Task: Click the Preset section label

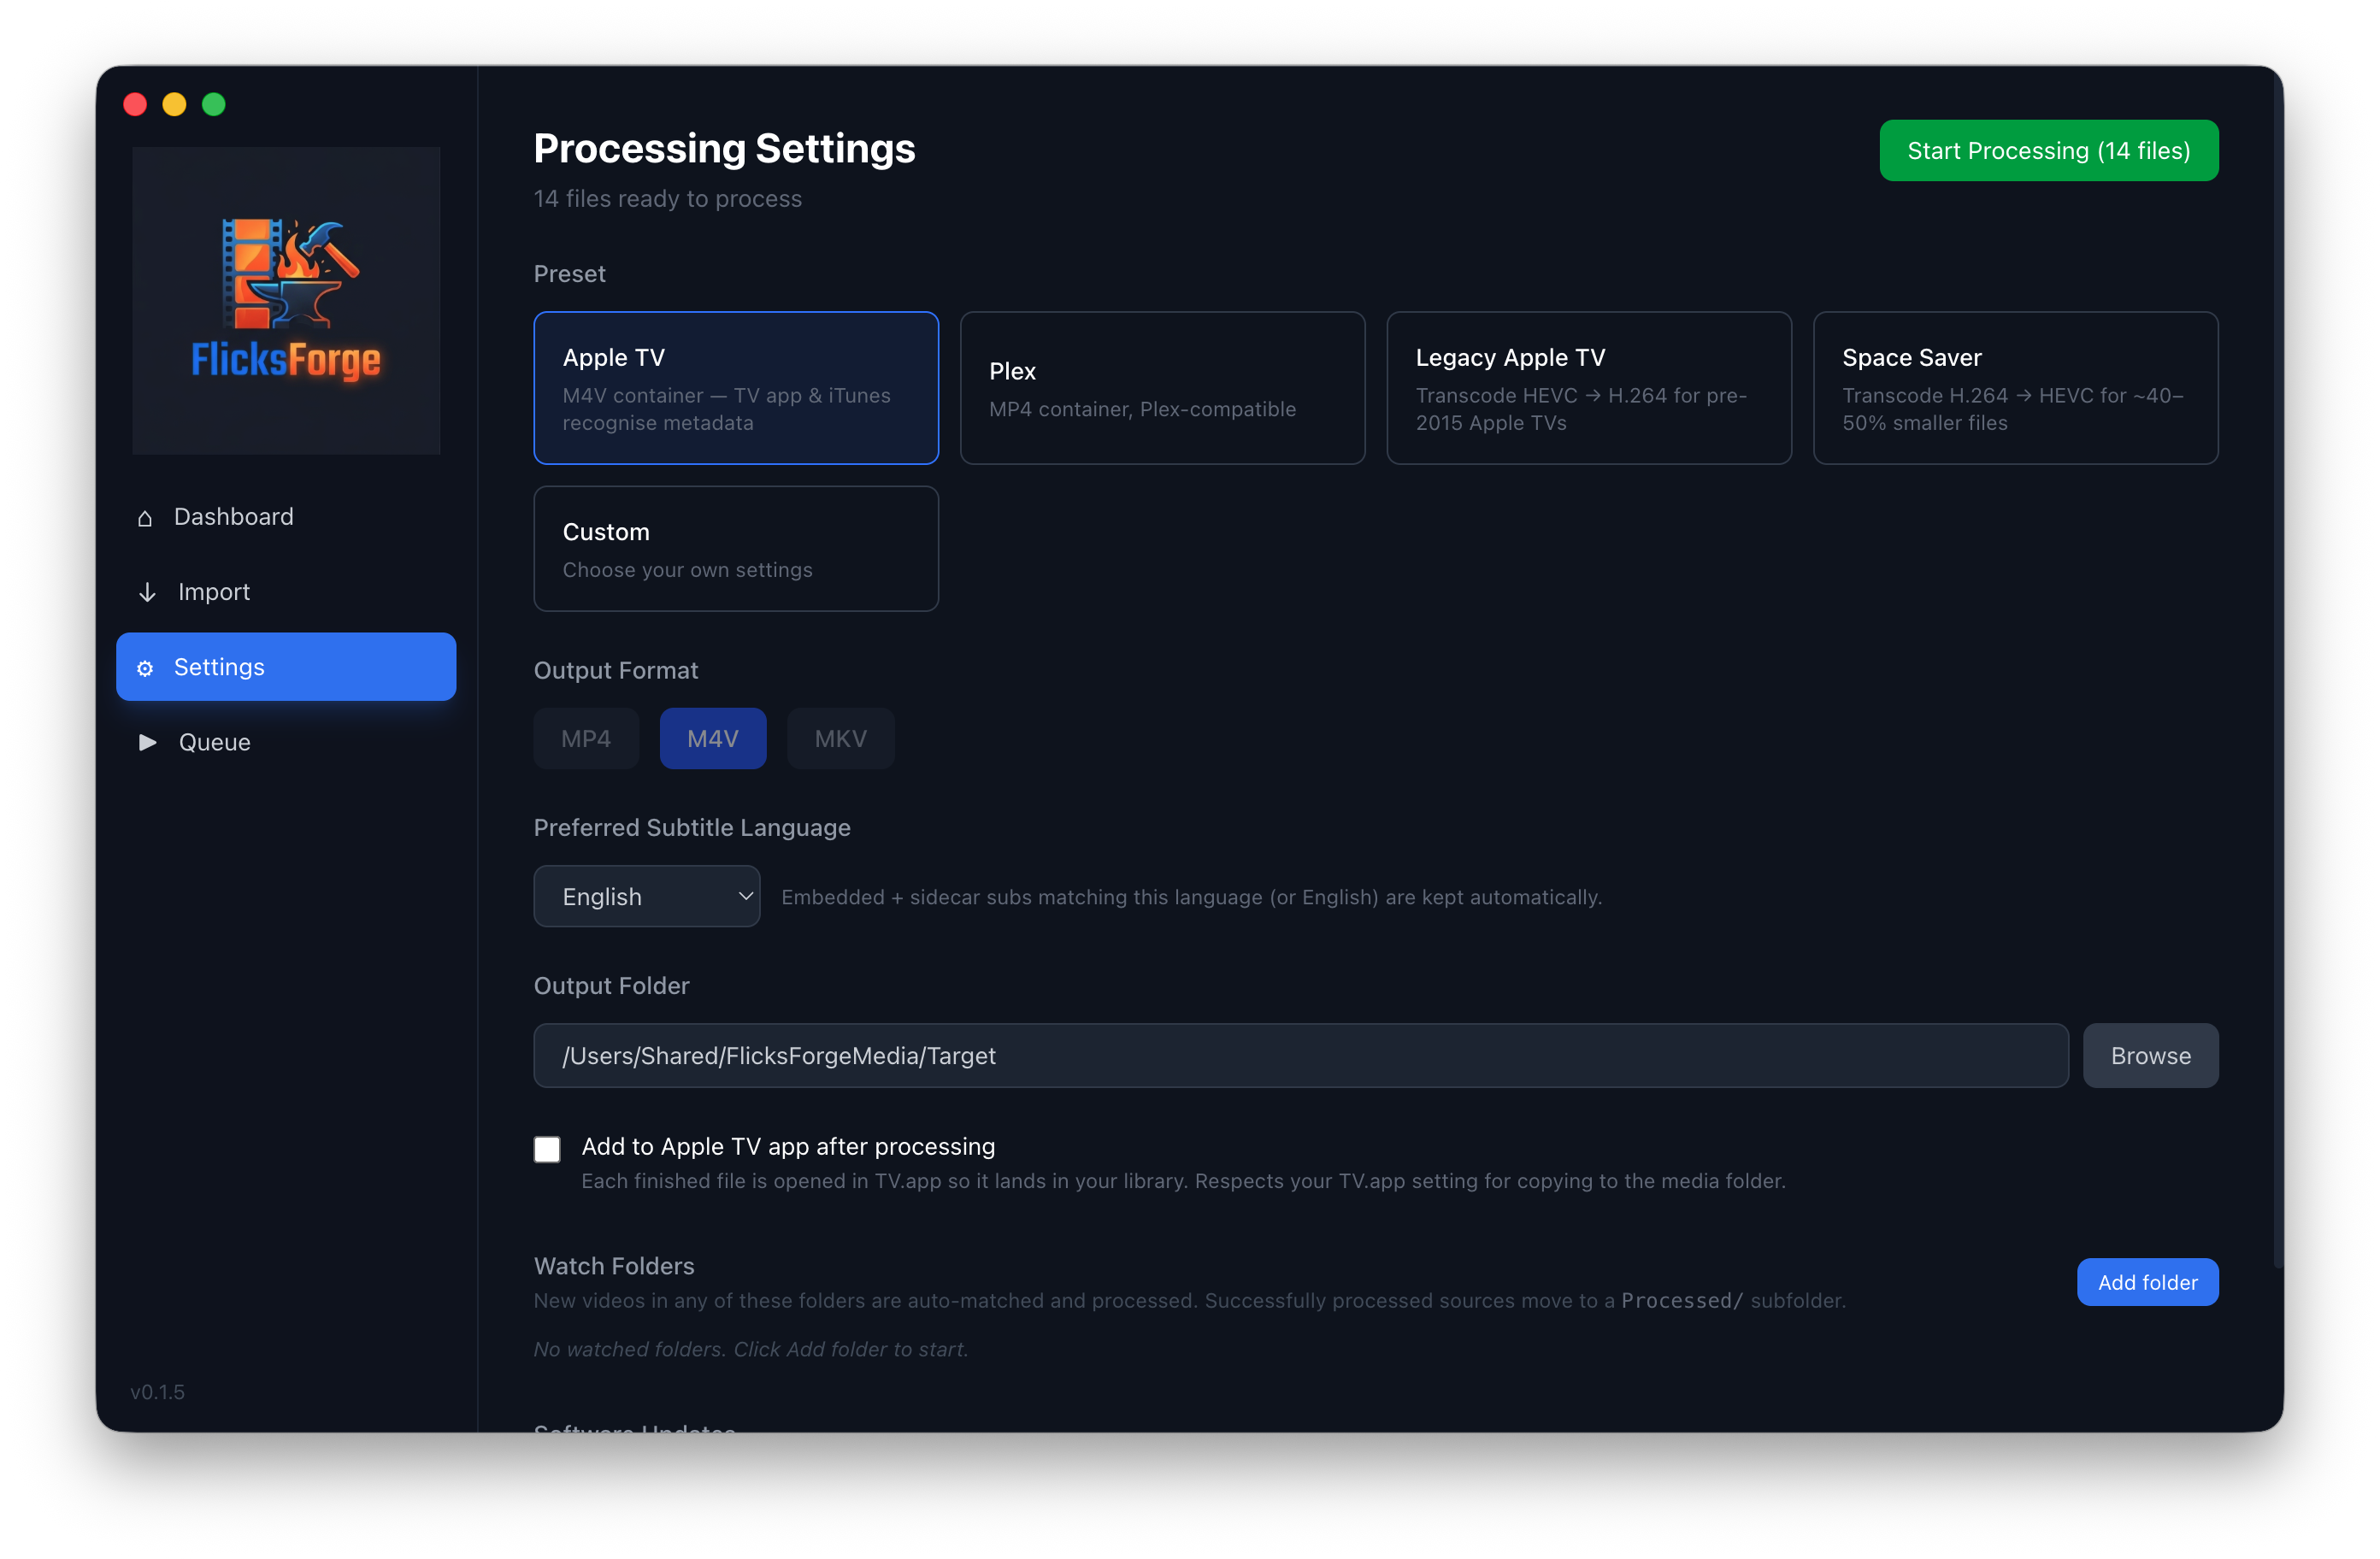Action: [x=570, y=274]
